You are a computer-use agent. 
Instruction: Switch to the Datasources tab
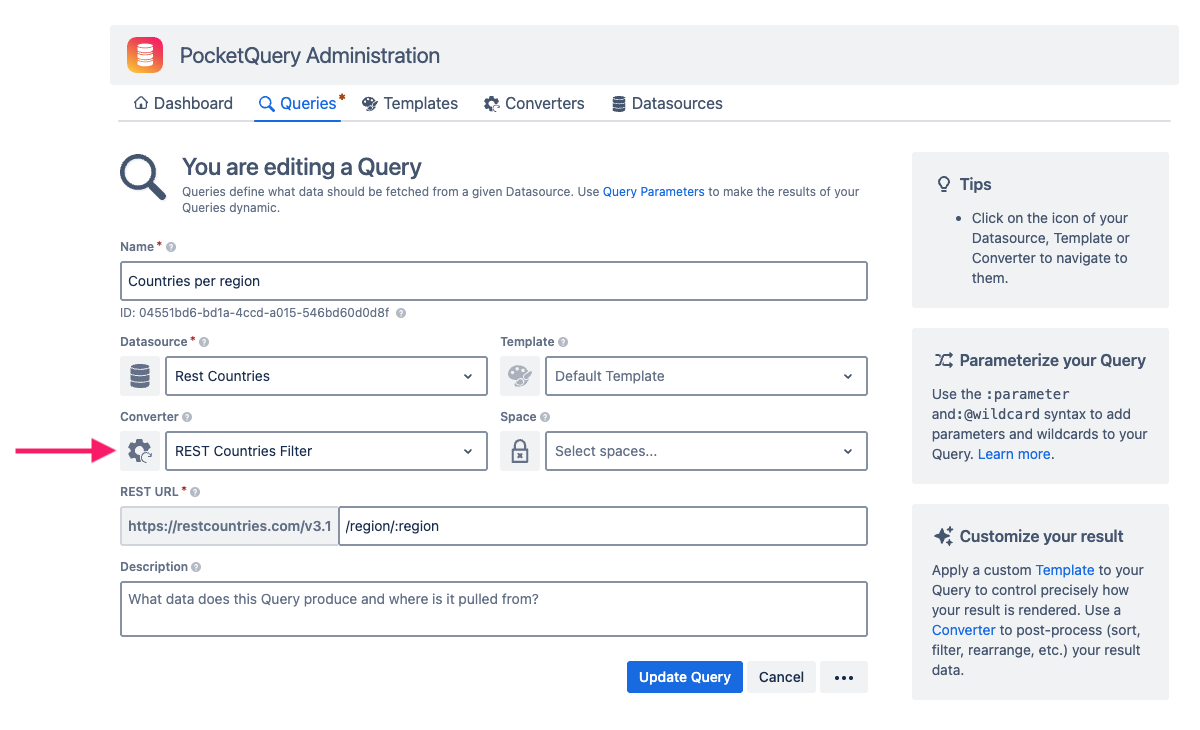pyautogui.click(x=667, y=103)
